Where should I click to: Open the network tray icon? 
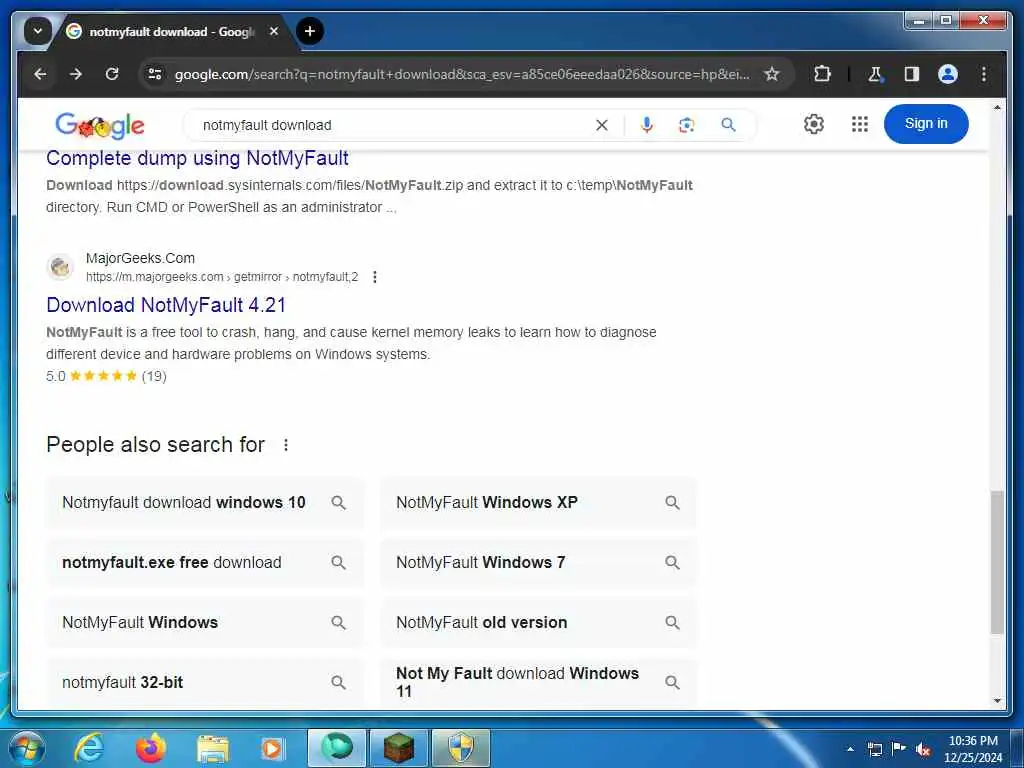874,749
